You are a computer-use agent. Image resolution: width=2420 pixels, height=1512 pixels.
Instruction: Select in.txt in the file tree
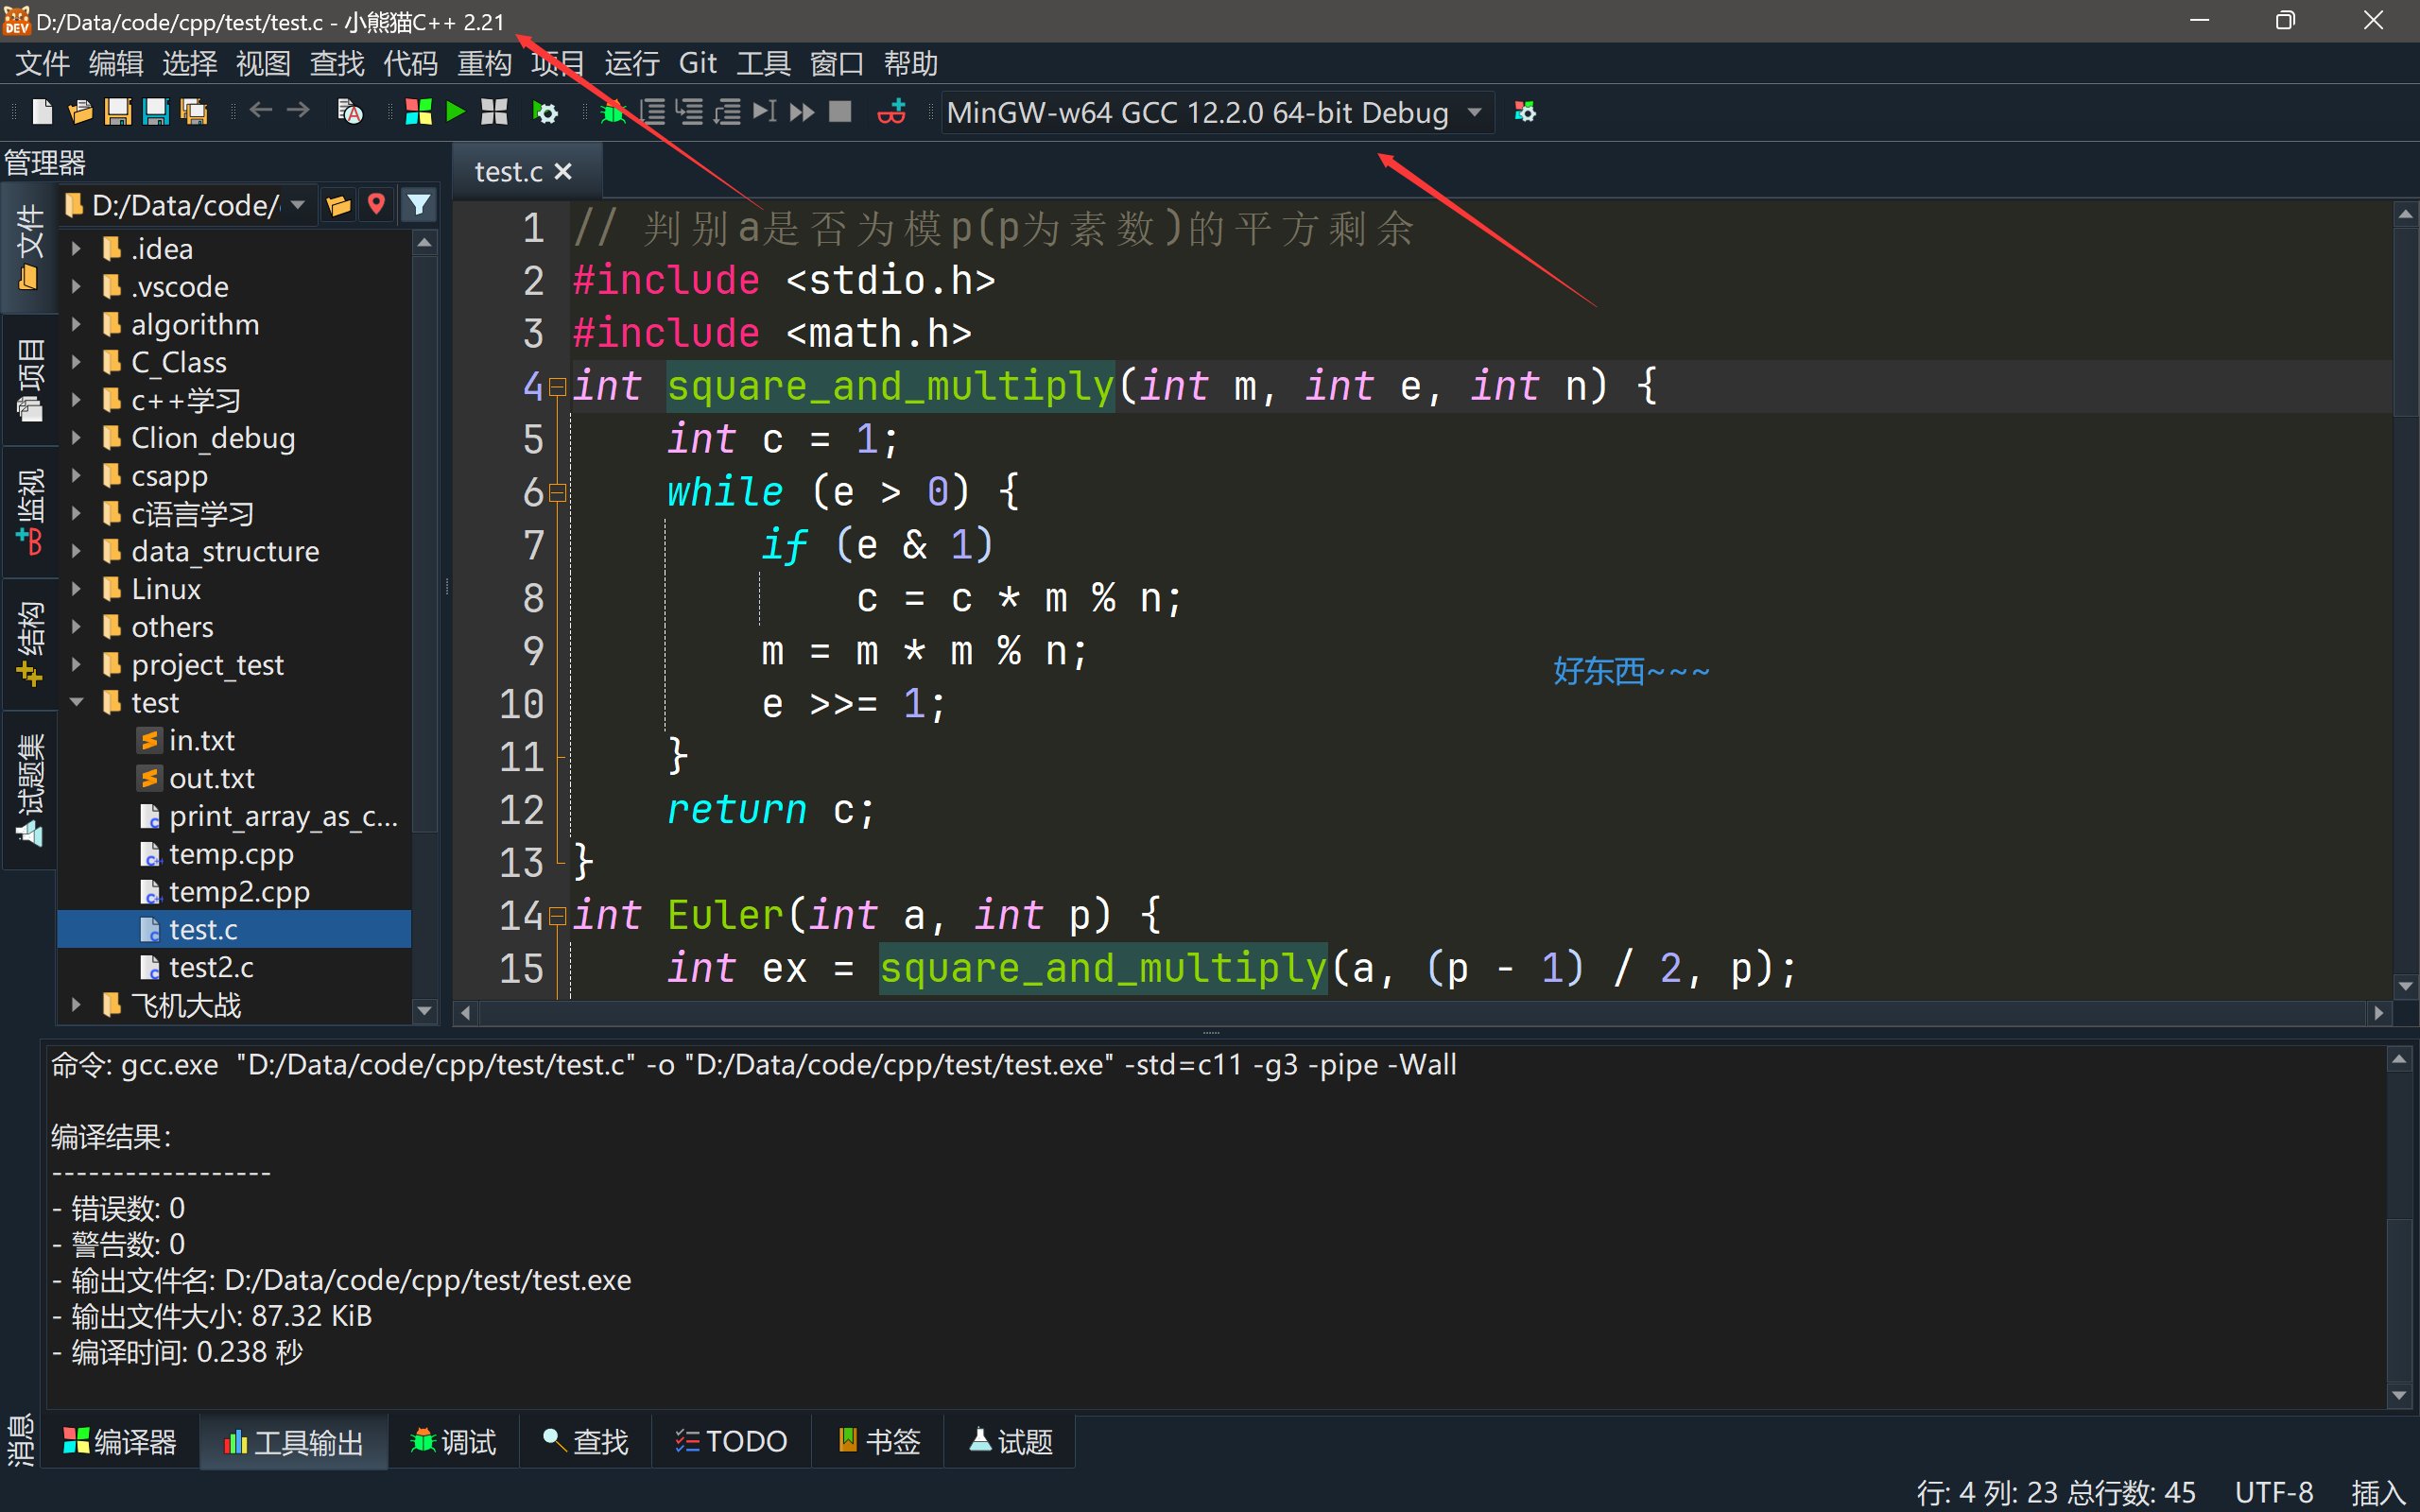201,740
